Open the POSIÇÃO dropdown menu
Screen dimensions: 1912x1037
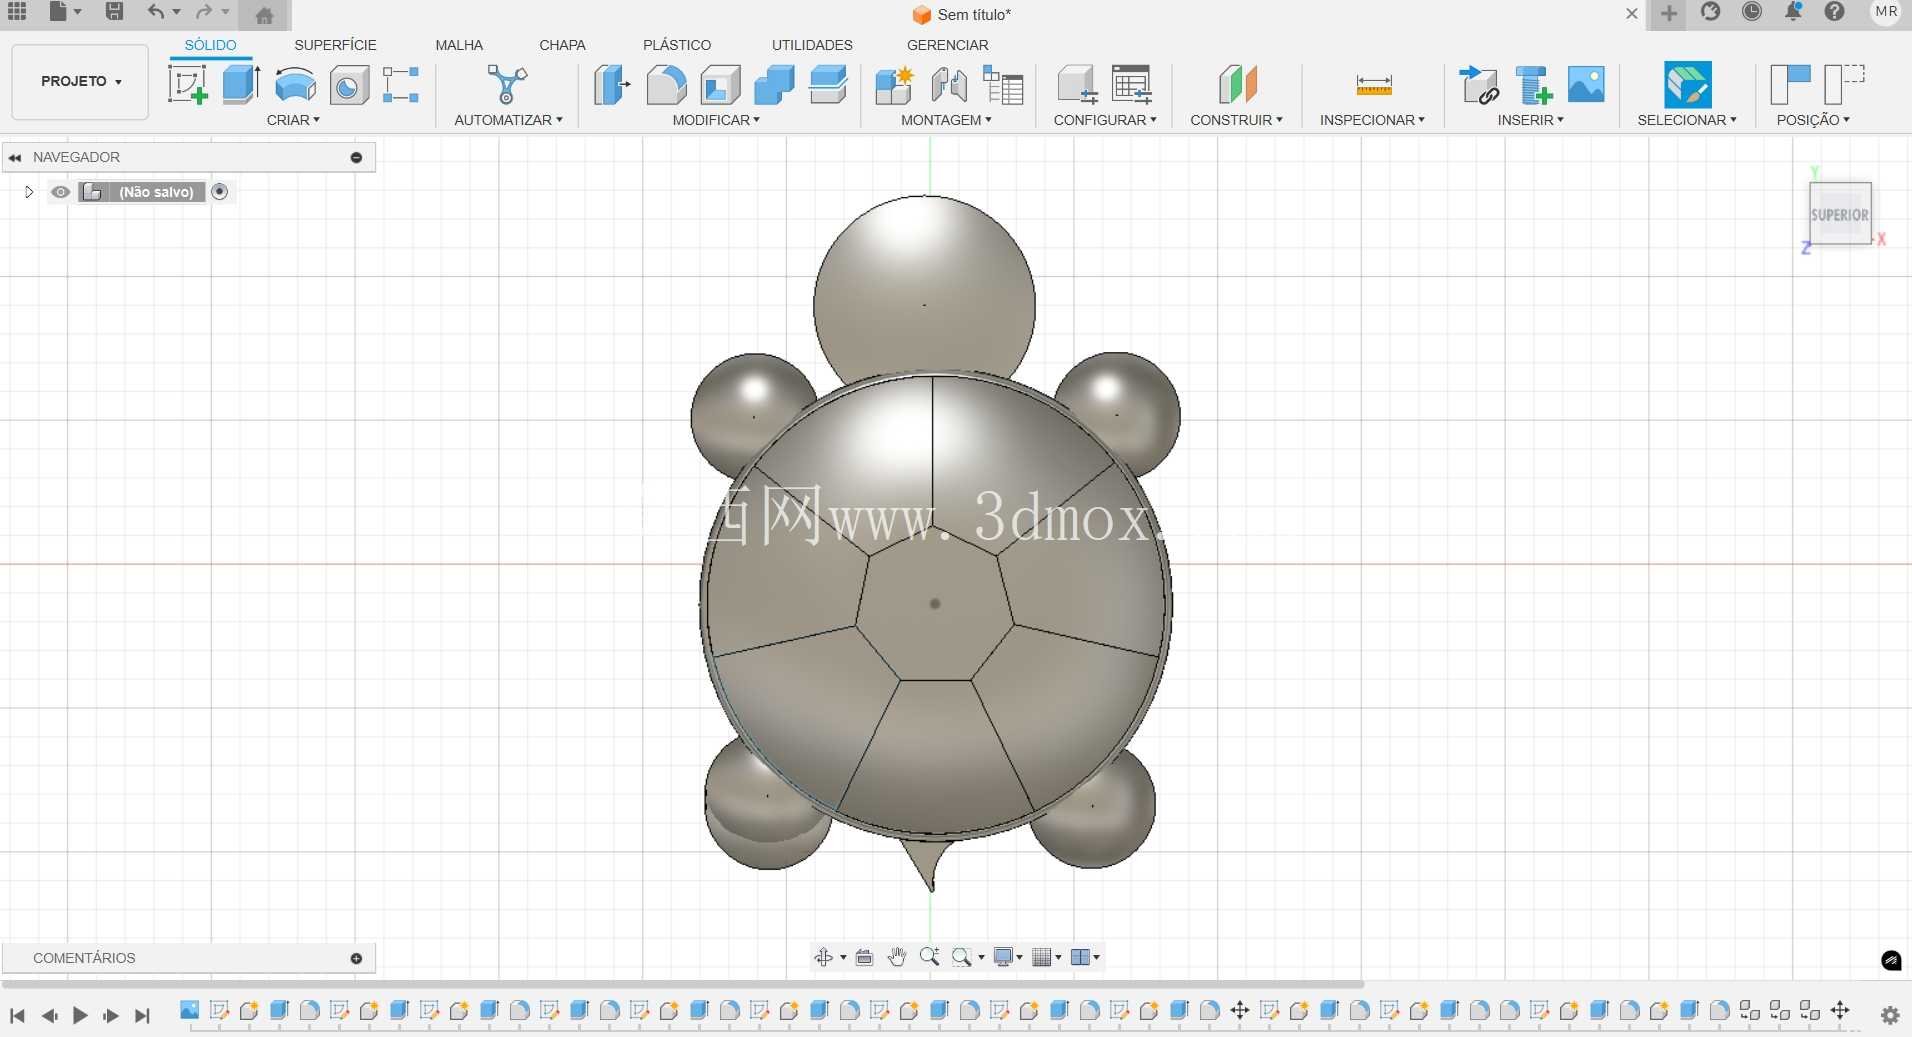(x=1813, y=119)
